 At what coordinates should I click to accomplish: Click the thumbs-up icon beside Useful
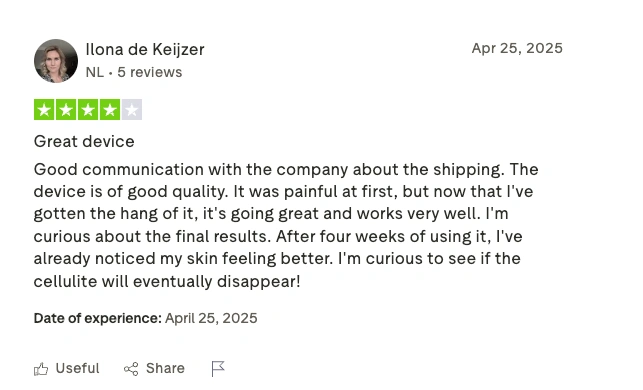[x=41, y=369]
